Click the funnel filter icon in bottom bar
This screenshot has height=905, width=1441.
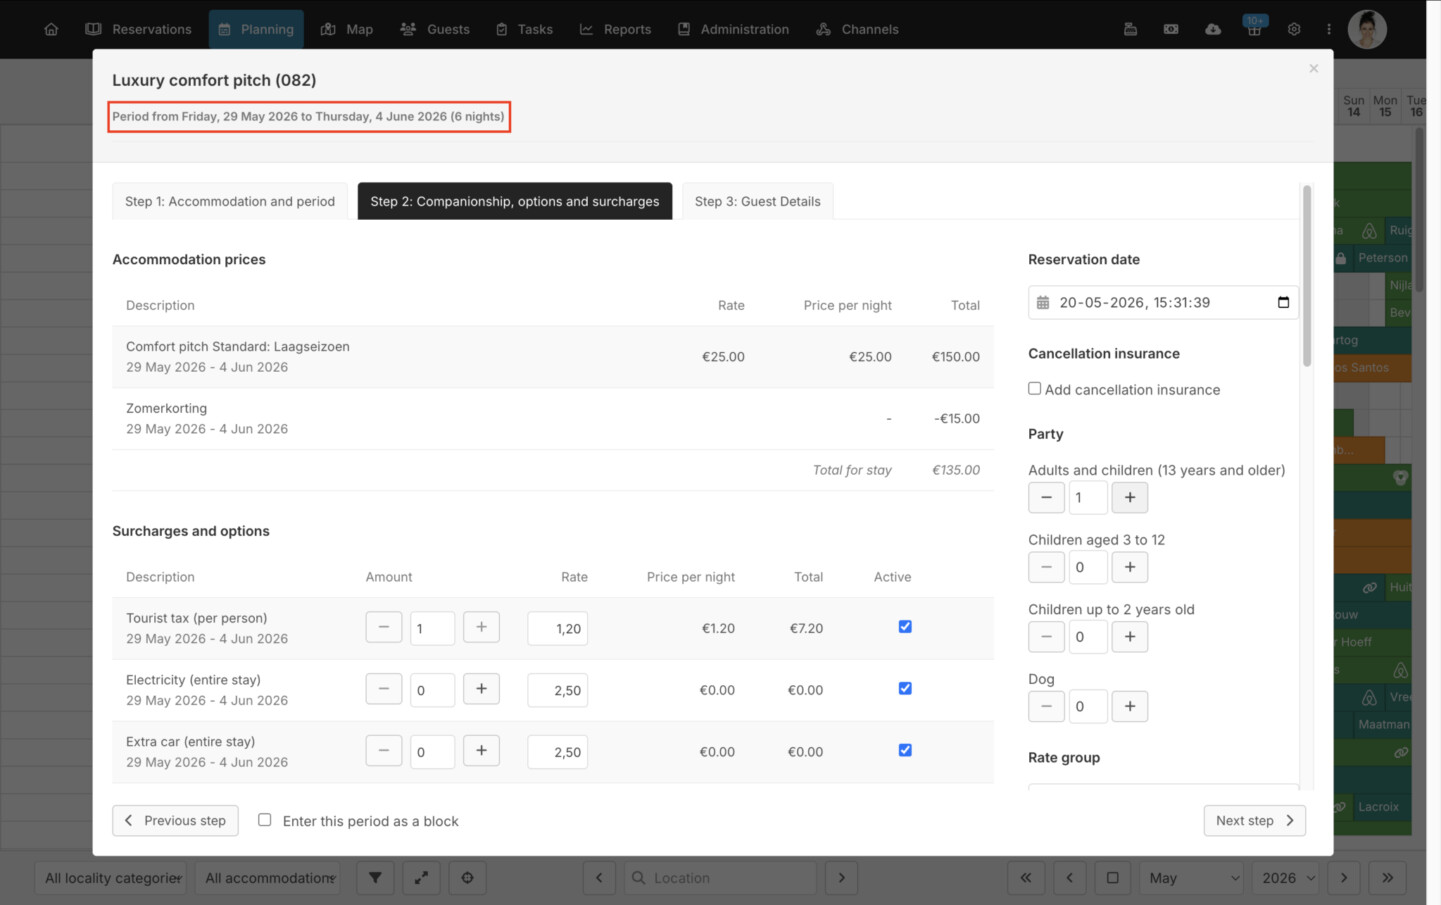[x=375, y=877]
